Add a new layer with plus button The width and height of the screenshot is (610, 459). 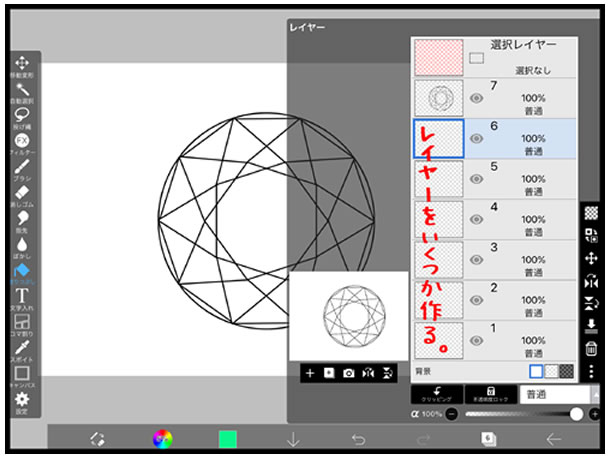310,373
